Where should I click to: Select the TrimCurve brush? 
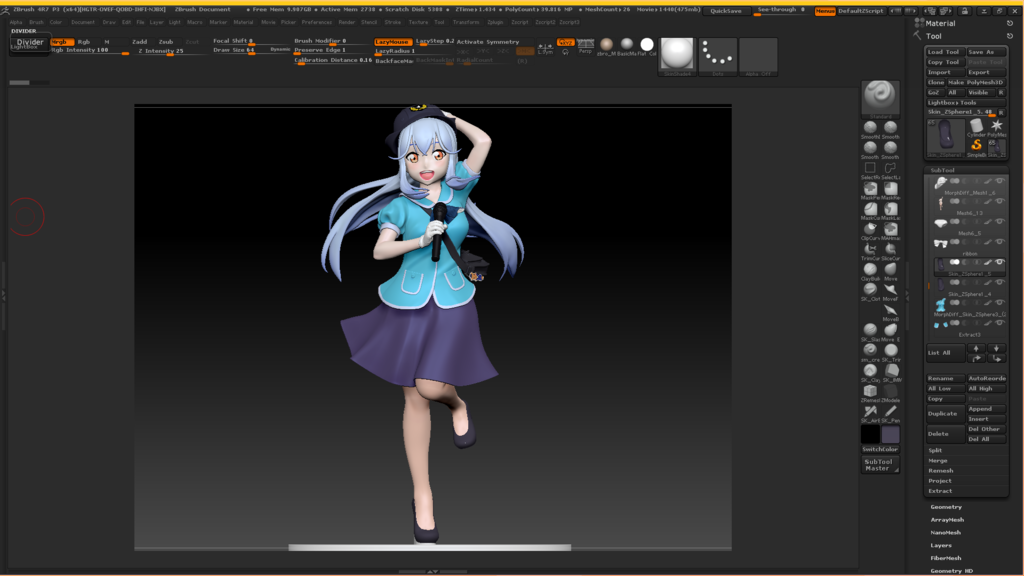pyautogui.click(x=870, y=249)
